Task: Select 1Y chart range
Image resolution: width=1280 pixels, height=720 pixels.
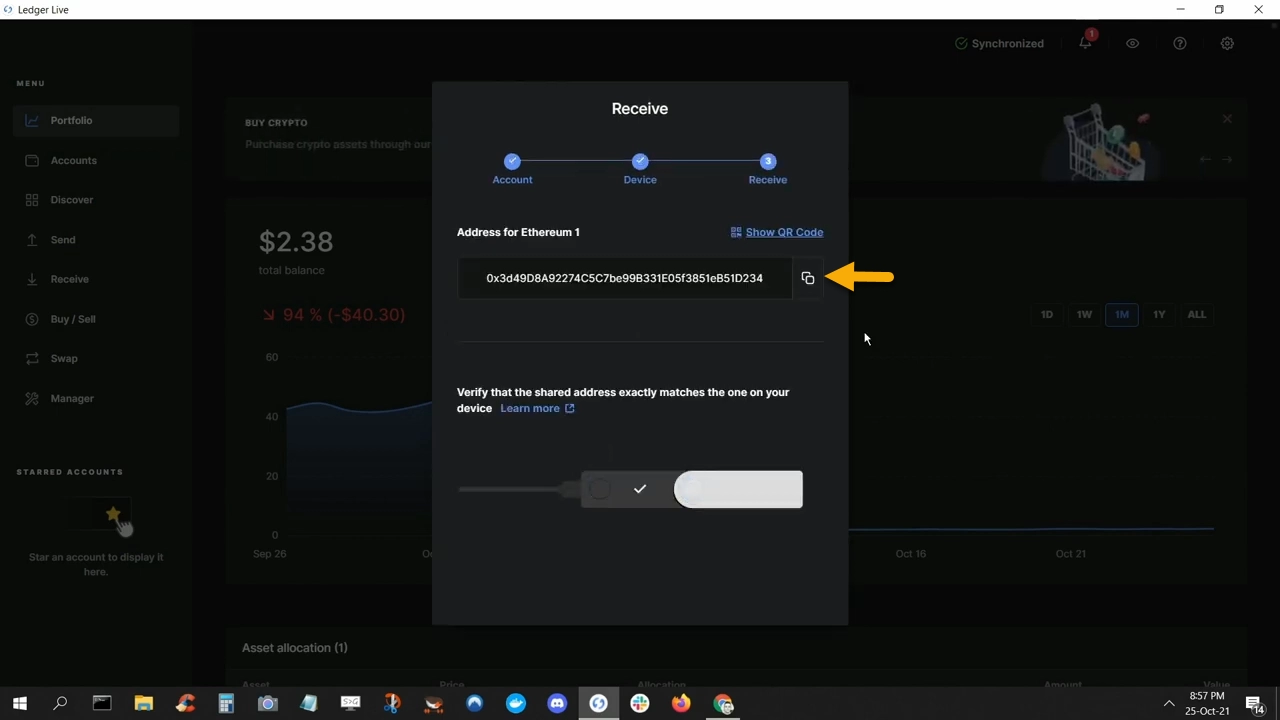Action: coord(1159,314)
